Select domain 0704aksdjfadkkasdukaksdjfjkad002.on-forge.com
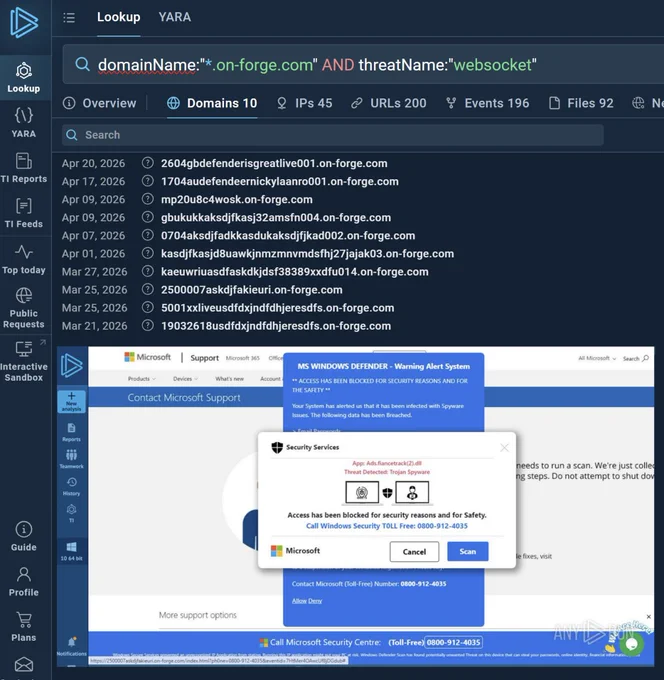 (x=288, y=235)
